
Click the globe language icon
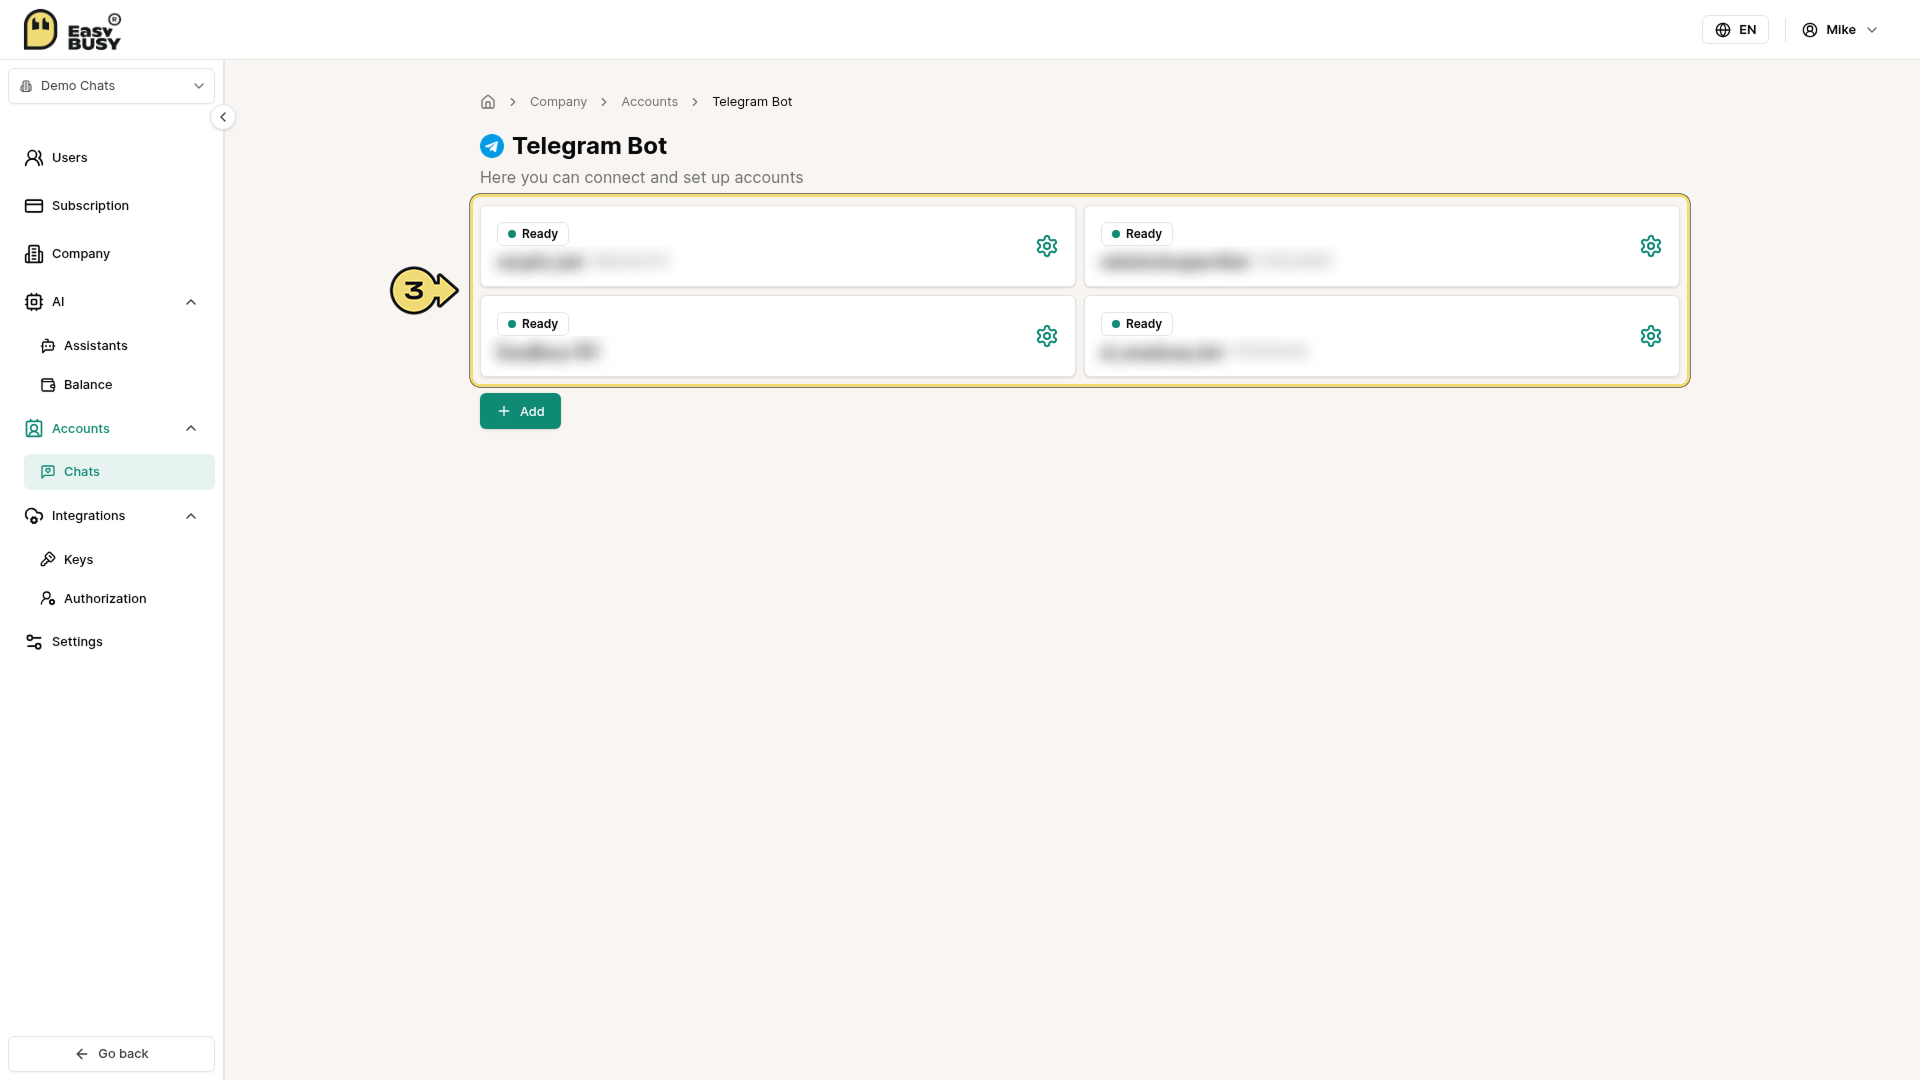click(x=1723, y=30)
